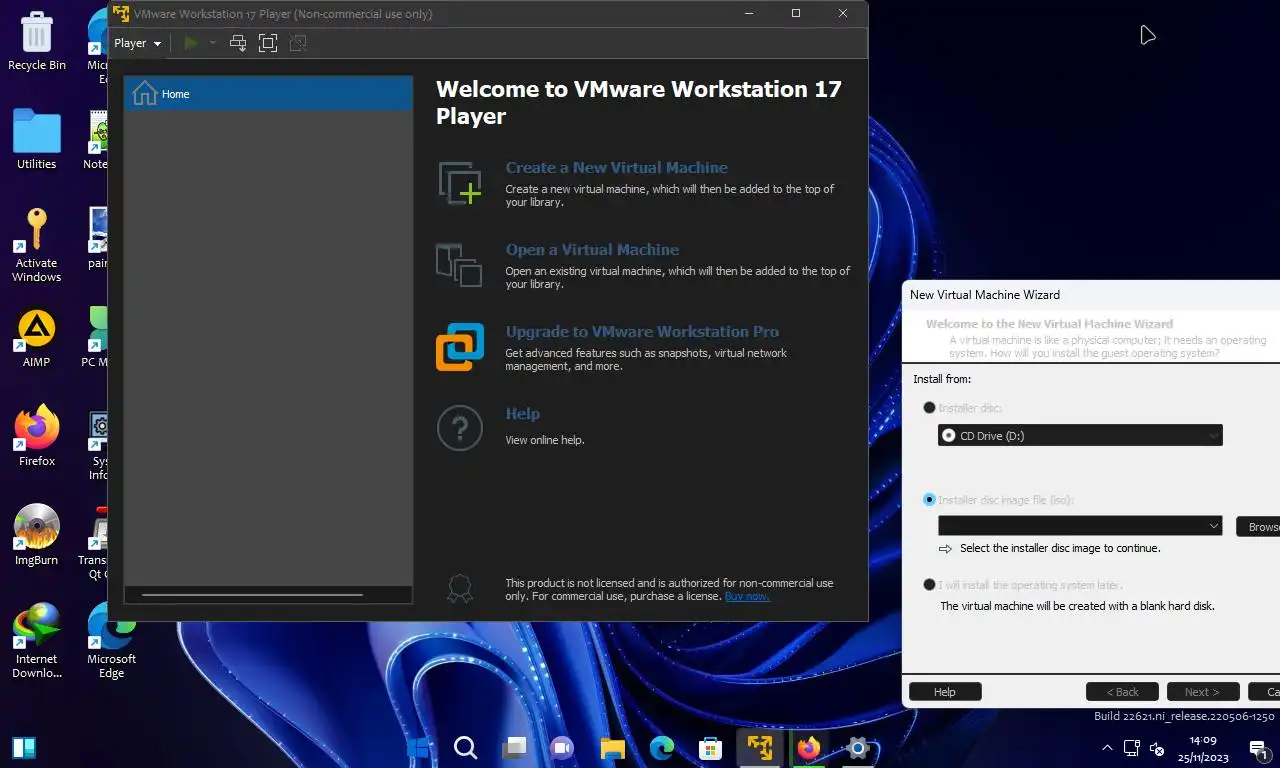The width and height of the screenshot is (1280, 768).
Task: Click the Send Ctrl+Alt+Del toolbar icon
Action: click(238, 43)
